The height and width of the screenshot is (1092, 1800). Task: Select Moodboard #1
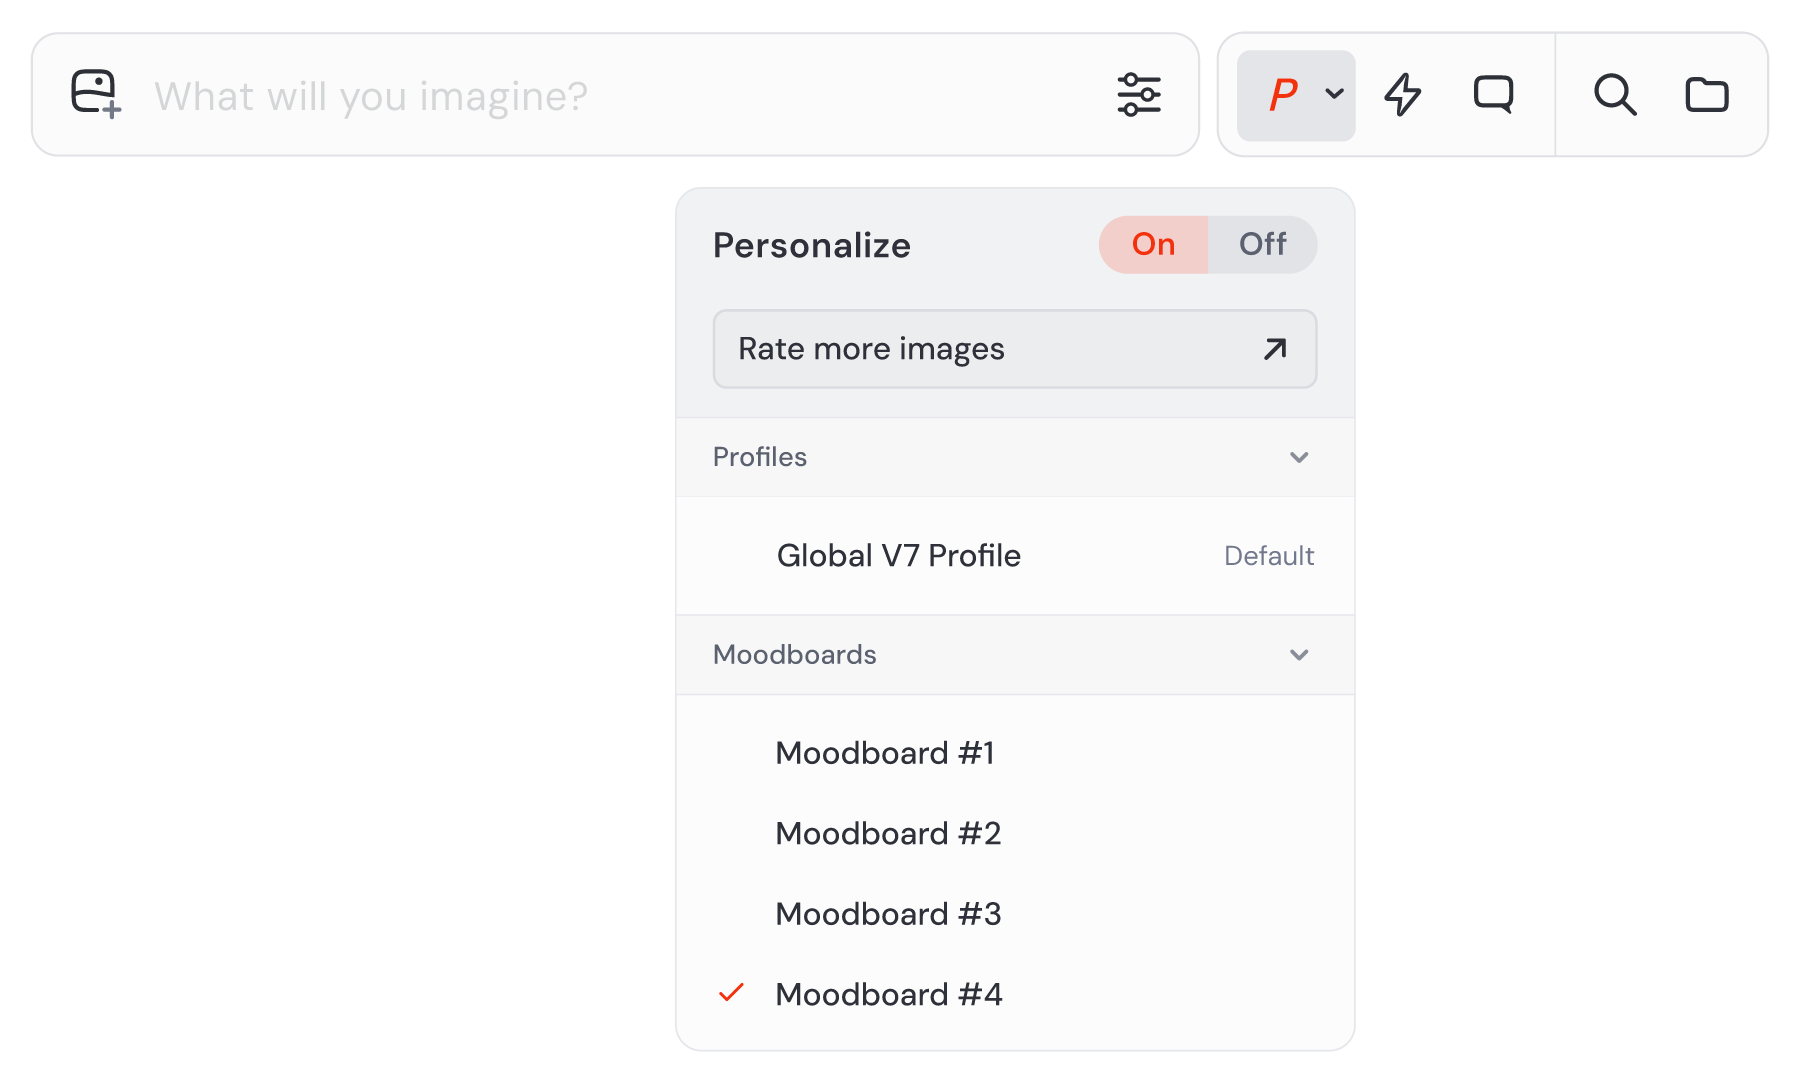(885, 753)
